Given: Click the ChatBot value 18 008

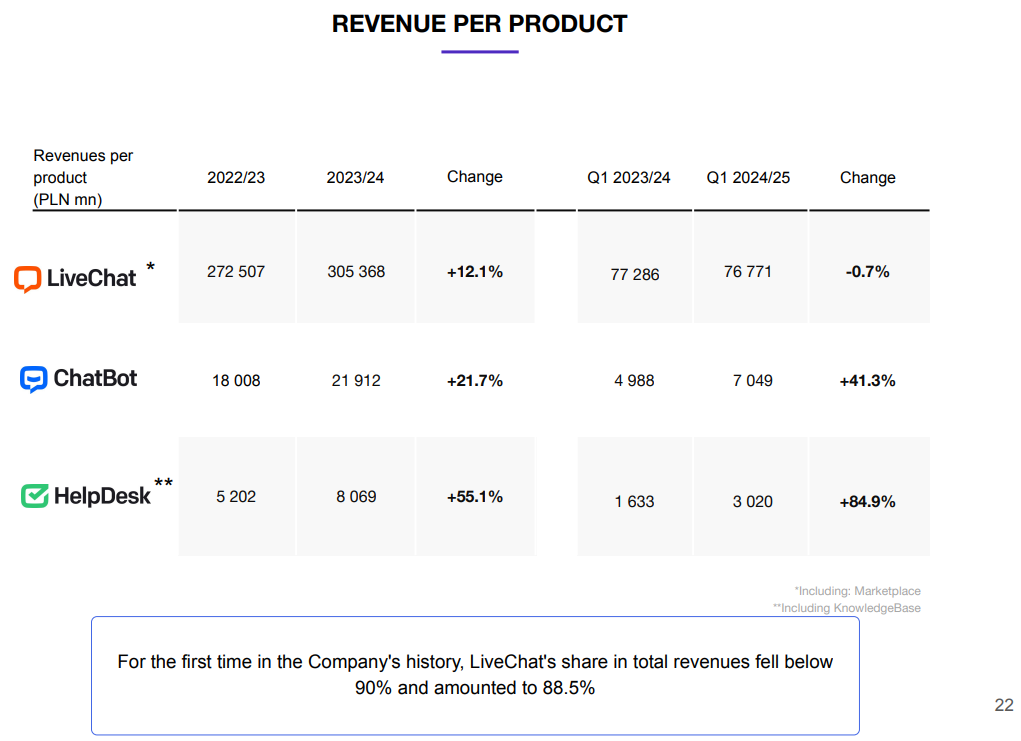Looking at the screenshot, I should (x=236, y=380).
